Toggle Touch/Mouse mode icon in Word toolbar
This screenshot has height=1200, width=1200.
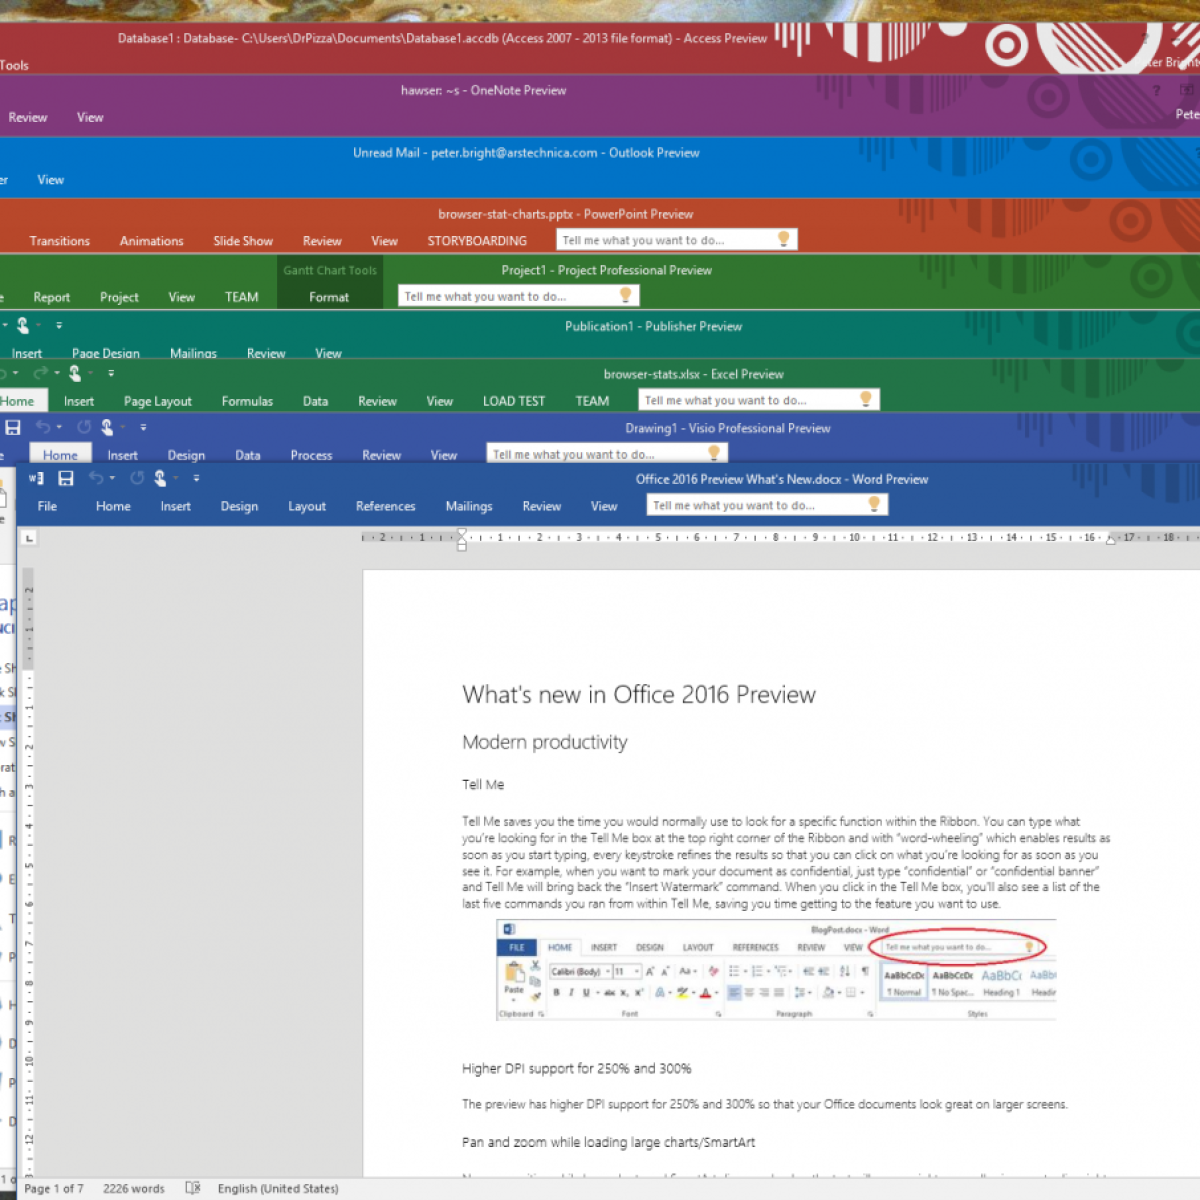[x=160, y=479]
